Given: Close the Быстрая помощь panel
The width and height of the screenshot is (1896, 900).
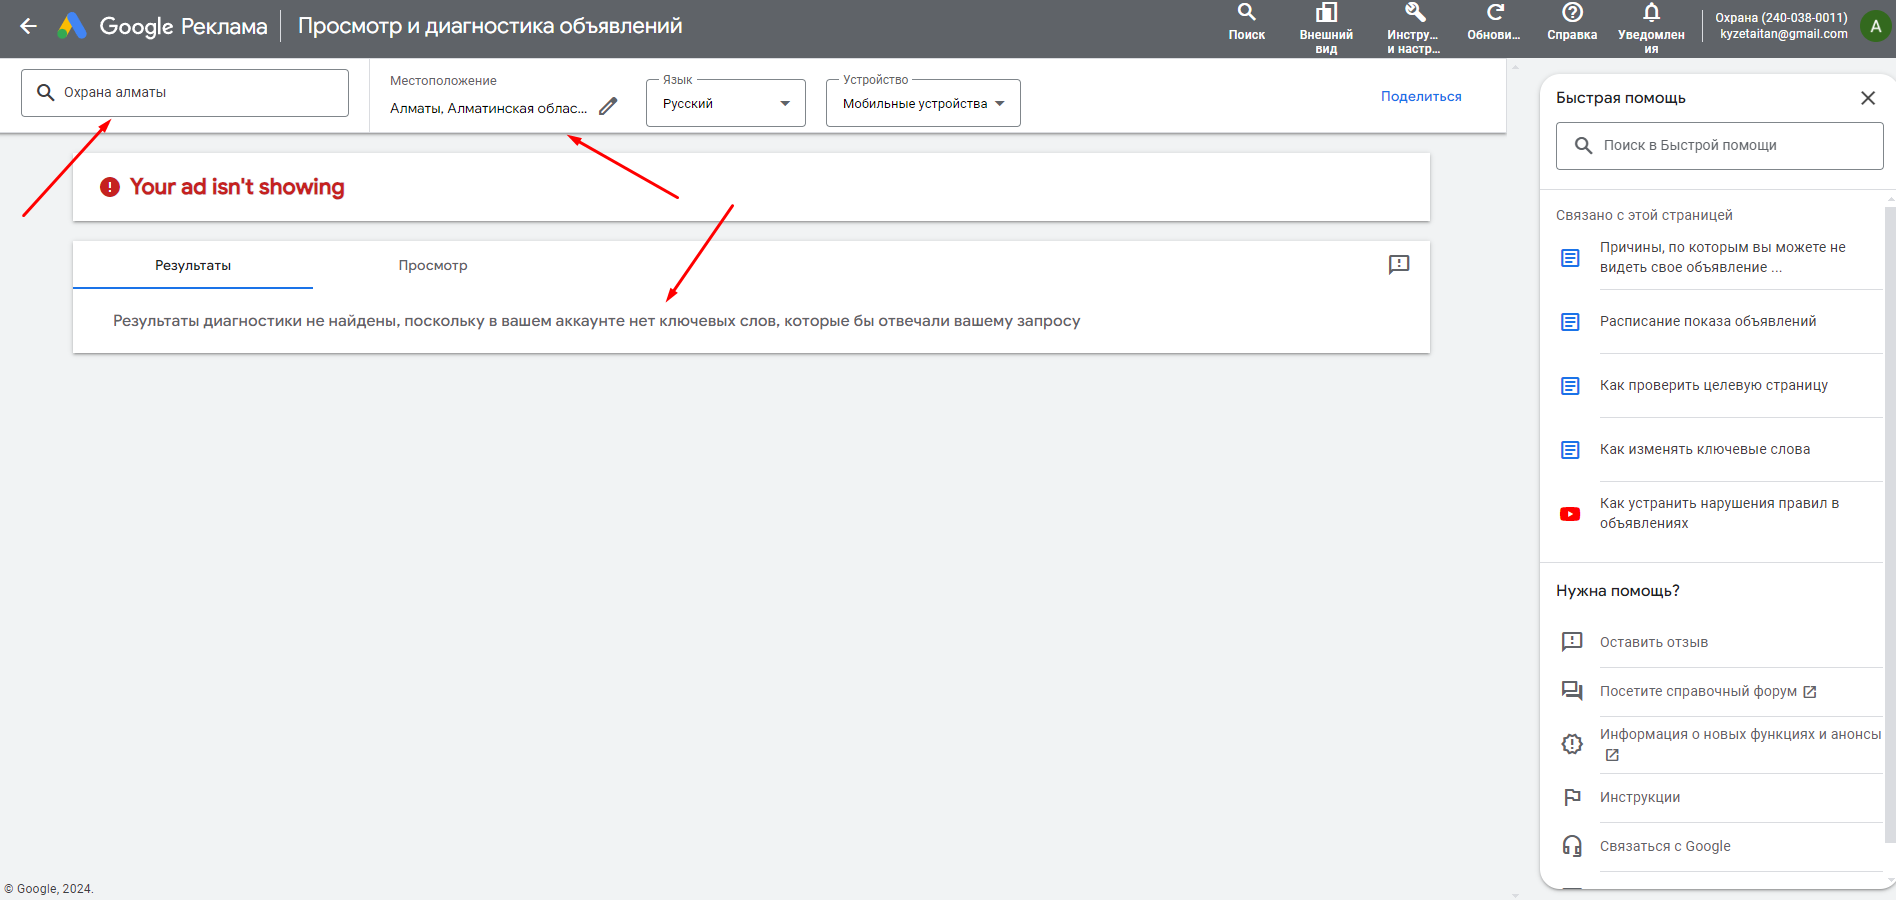Looking at the screenshot, I should [1867, 98].
